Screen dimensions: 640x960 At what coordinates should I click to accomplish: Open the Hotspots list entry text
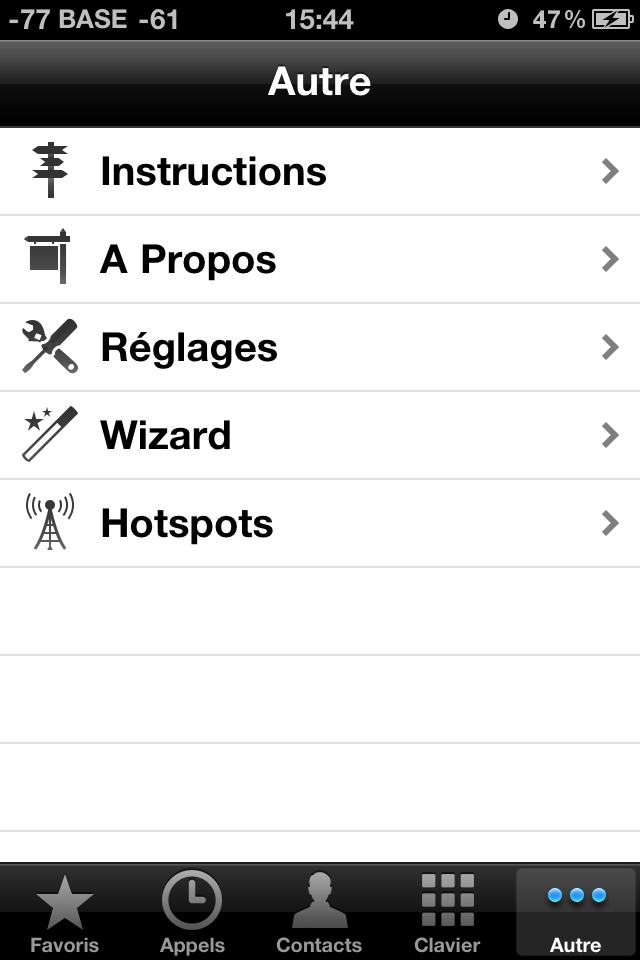[x=187, y=523]
